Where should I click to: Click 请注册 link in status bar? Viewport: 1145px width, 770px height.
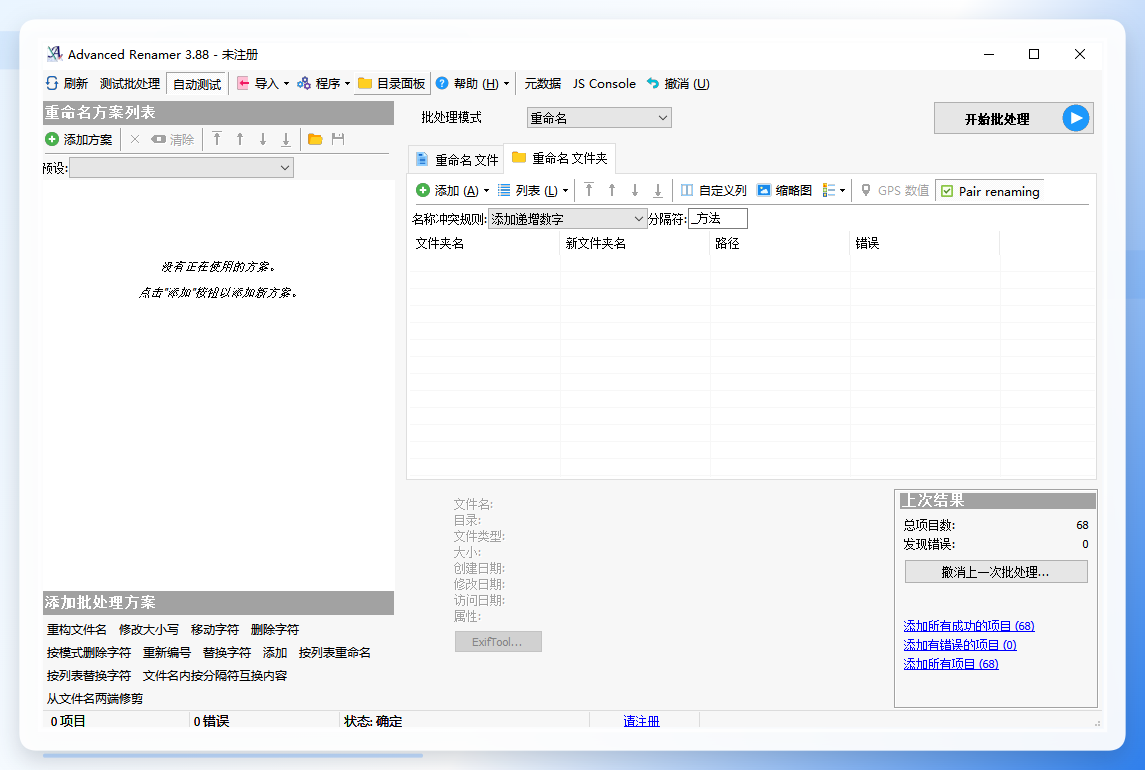tap(641, 722)
